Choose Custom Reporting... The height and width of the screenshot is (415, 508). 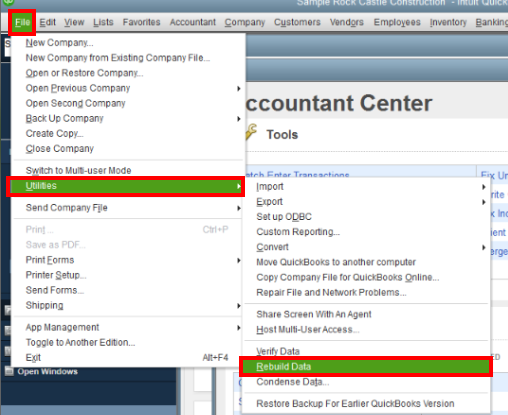click(366, 232)
